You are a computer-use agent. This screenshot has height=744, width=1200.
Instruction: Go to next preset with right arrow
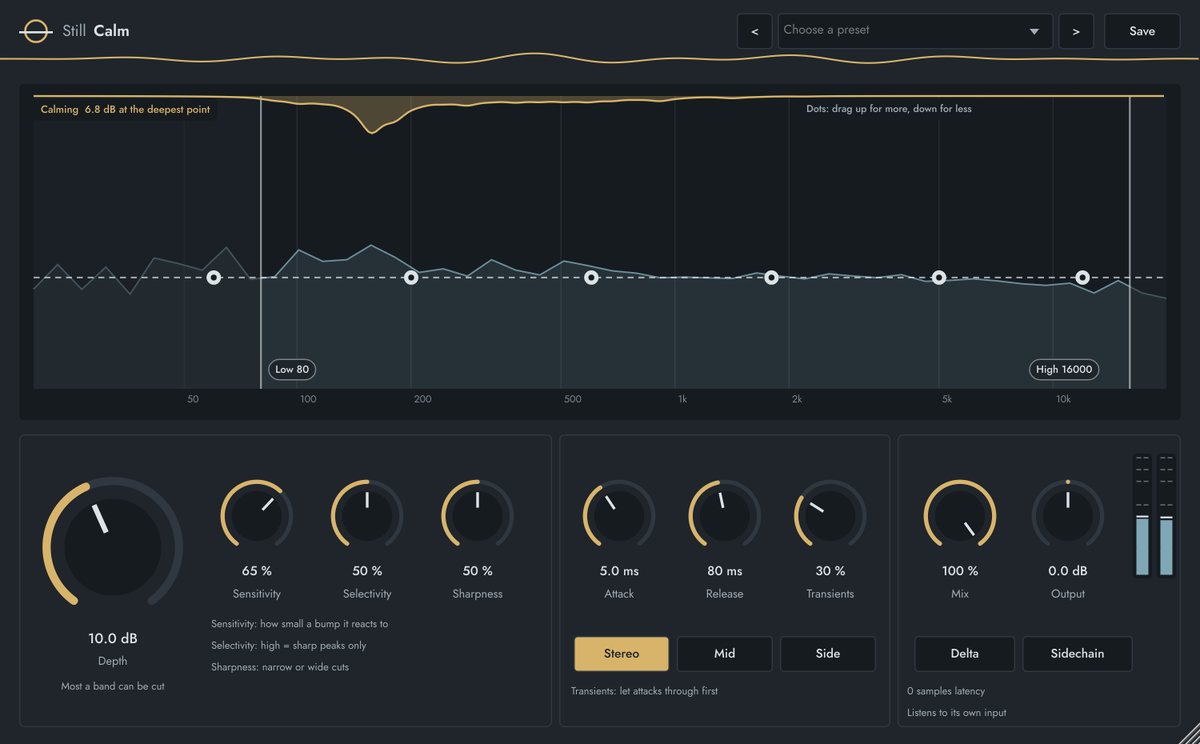1076,31
